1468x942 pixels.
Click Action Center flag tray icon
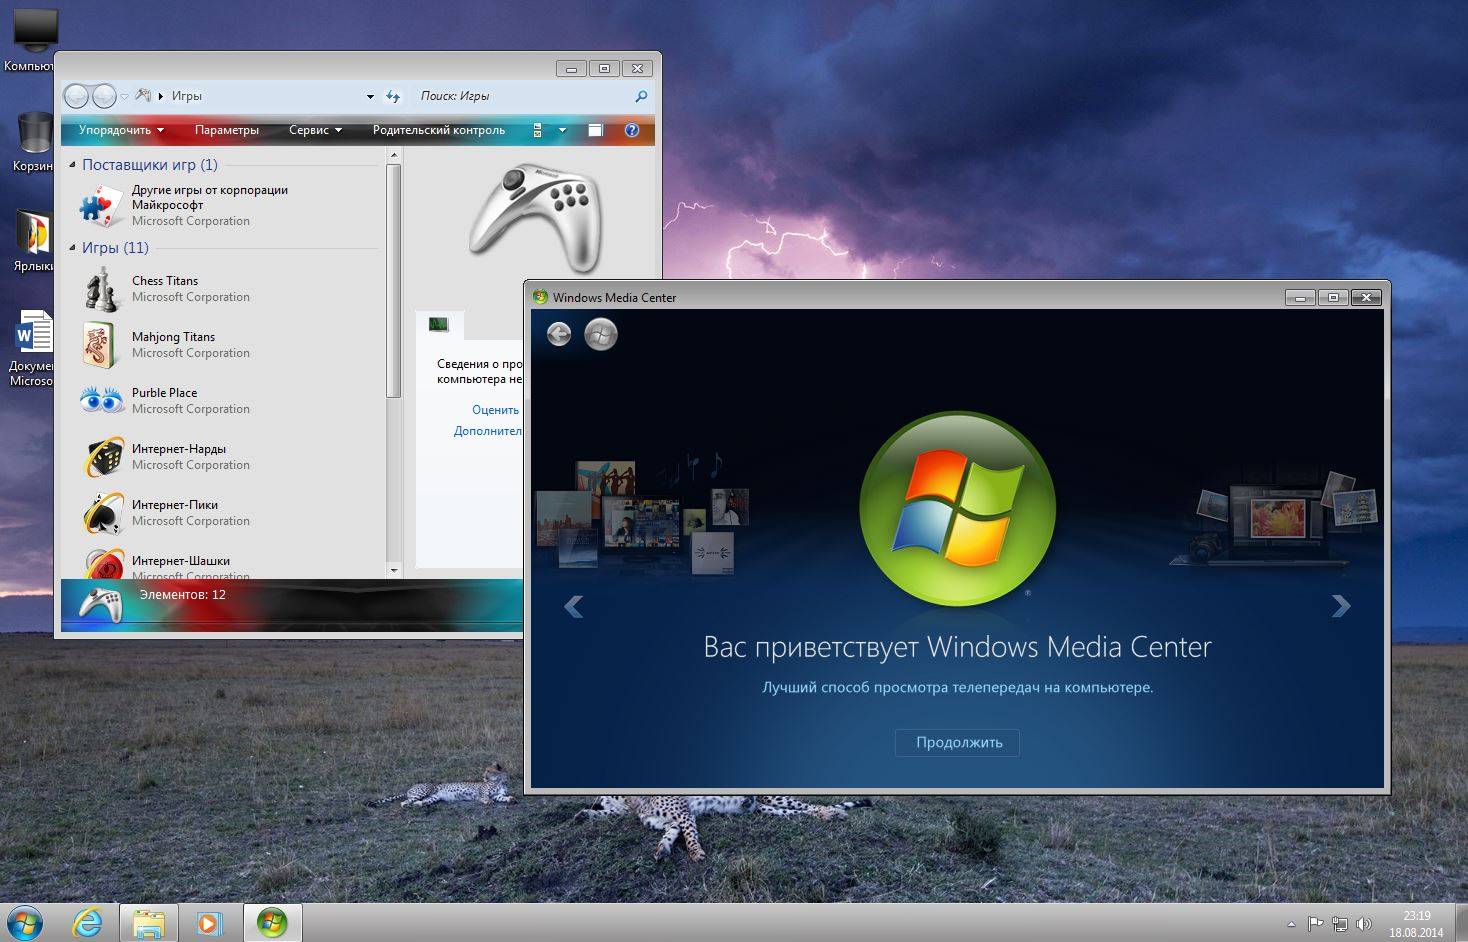click(x=1316, y=924)
